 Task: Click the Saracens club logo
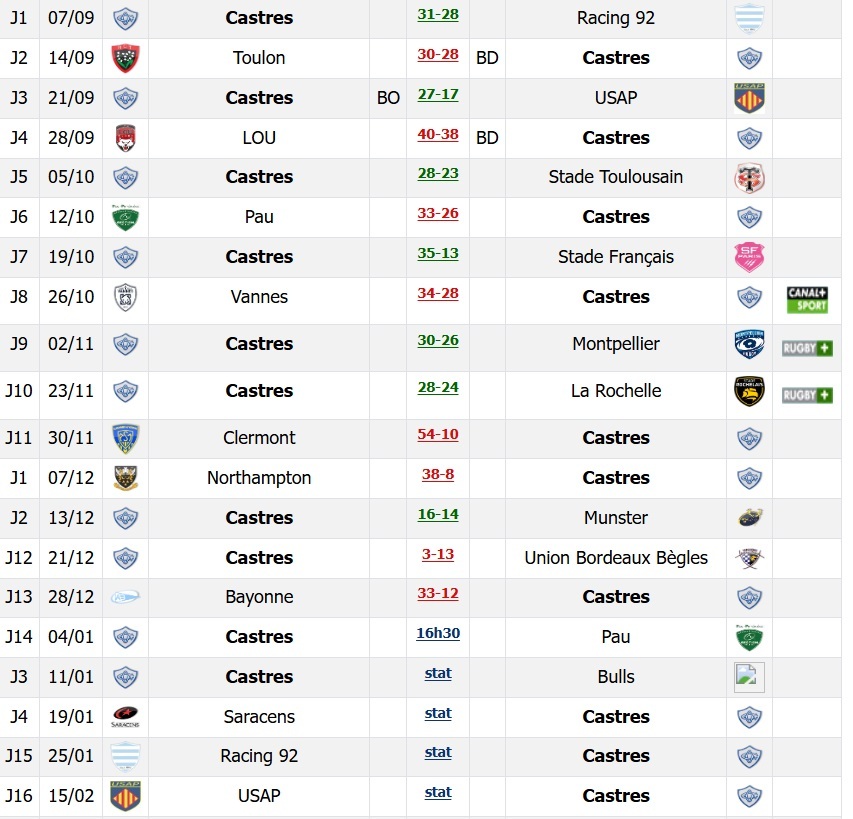(126, 717)
